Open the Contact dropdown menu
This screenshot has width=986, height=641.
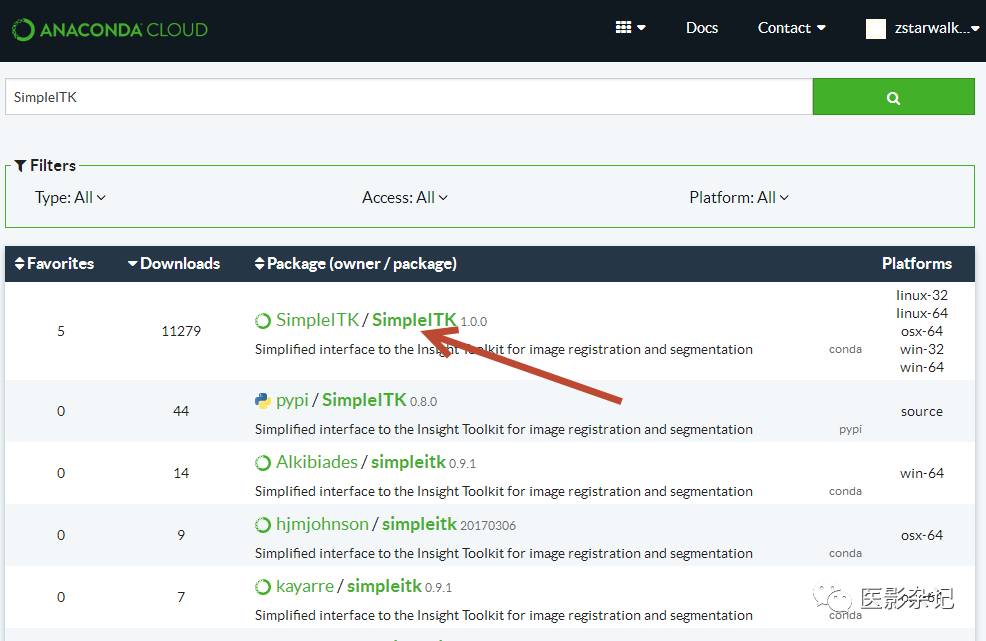tap(791, 28)
